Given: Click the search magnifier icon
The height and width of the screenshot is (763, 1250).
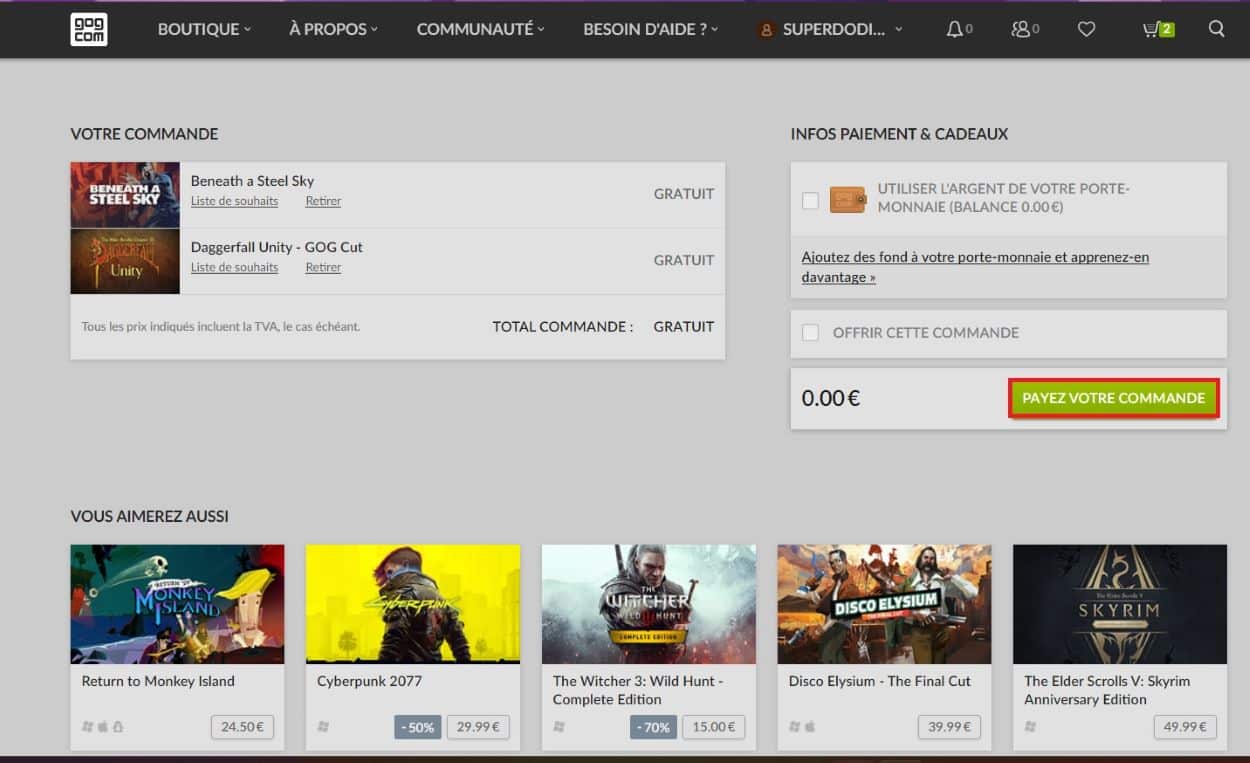Looking at the screenshot, I should [x=1216, y=29].
